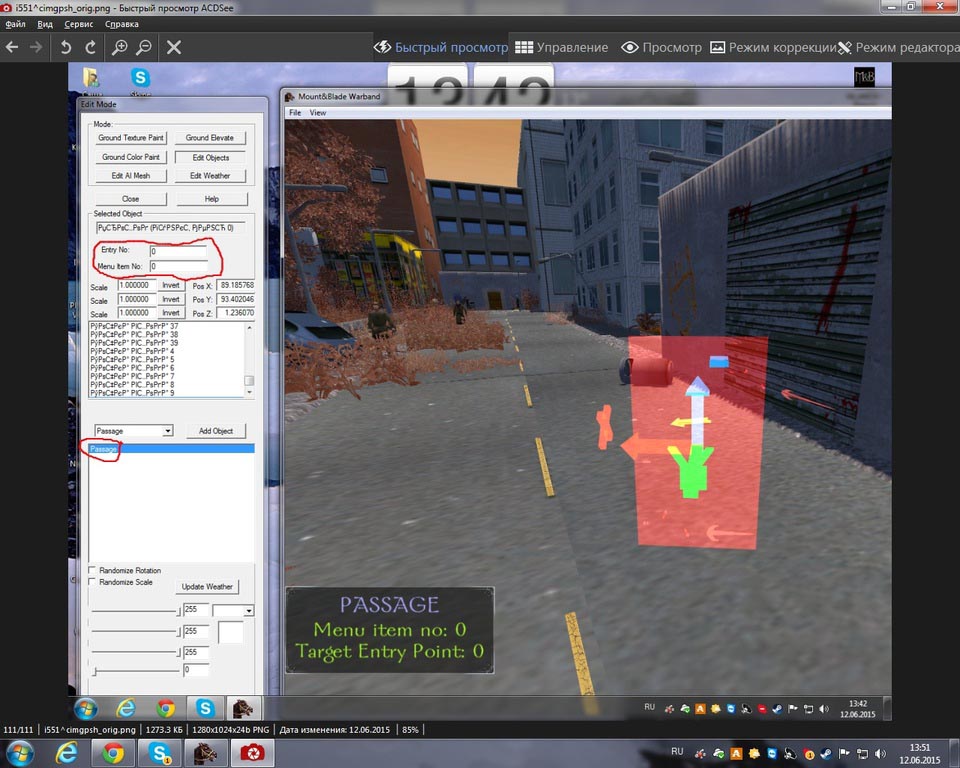960x768 pixels.
Task: Click the Ground Texture Paint button
Action: (131, 138)
